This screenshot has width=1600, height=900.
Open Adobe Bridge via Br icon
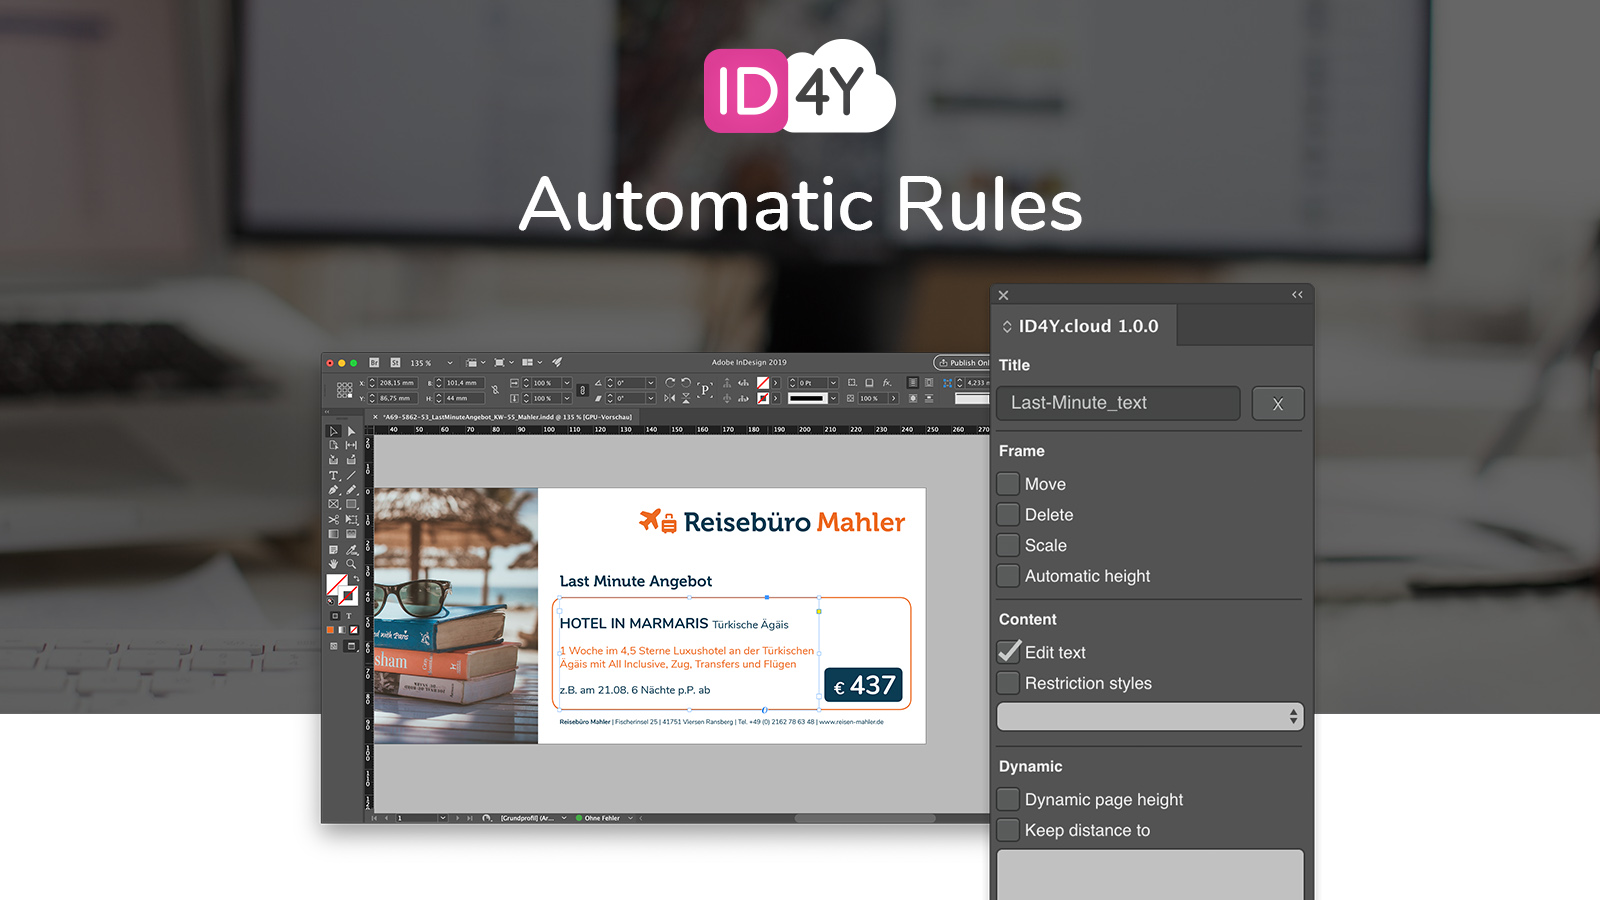coord(374,363)
